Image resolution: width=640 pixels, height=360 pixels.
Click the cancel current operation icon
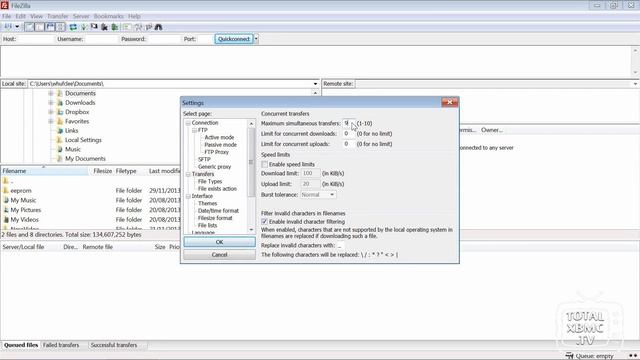(x=94, y=27)
